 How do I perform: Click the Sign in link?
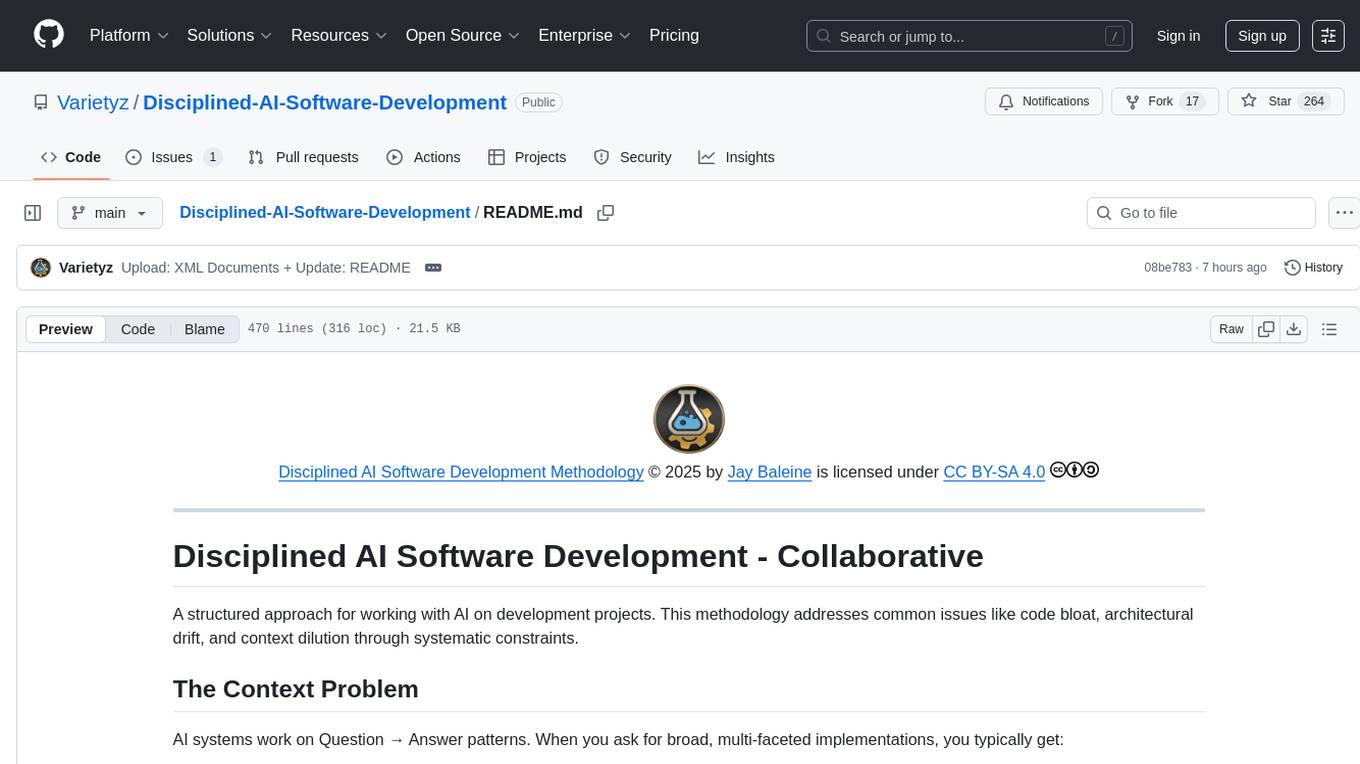coord(1178,36)
